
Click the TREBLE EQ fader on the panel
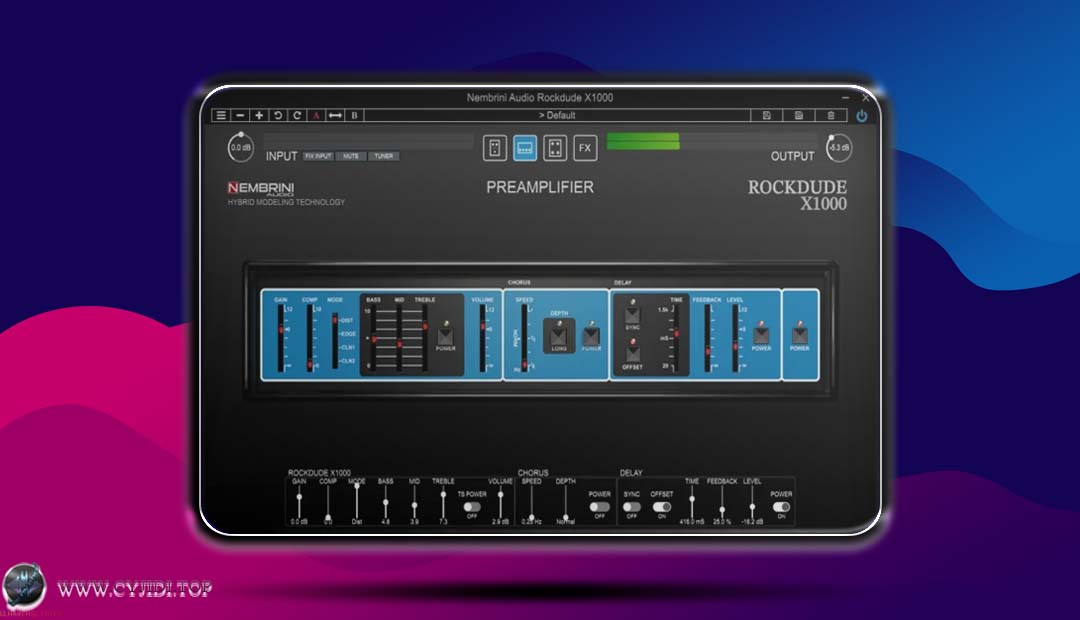425,338
